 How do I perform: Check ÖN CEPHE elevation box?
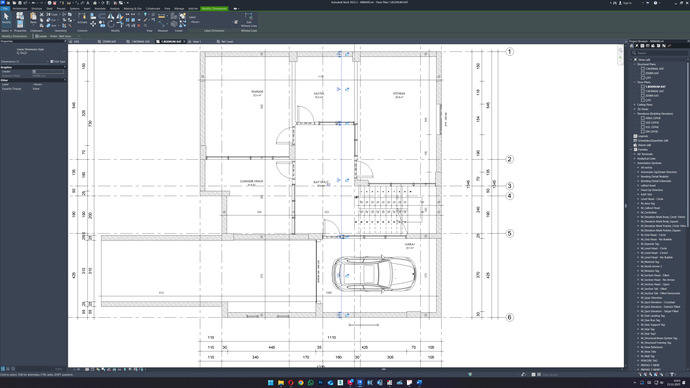coord(643,132)
